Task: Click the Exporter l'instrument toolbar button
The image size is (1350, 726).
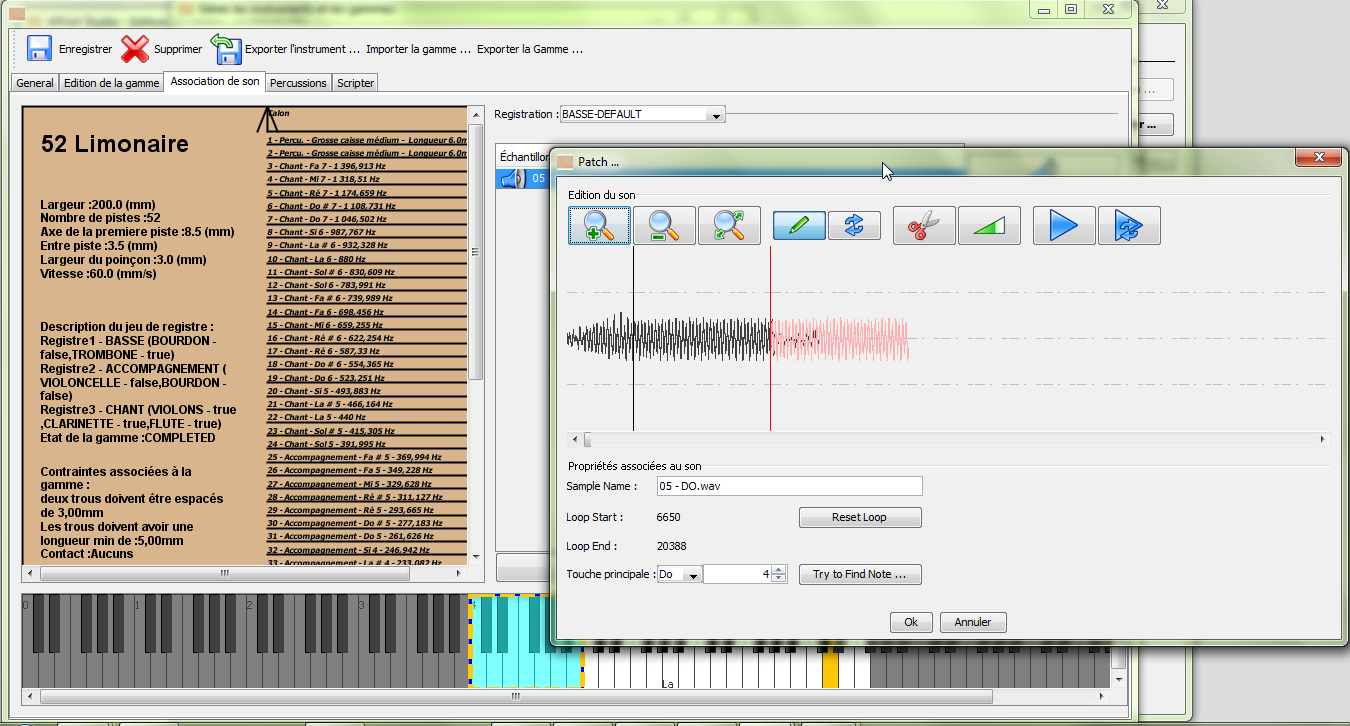Action: [285, 49]
